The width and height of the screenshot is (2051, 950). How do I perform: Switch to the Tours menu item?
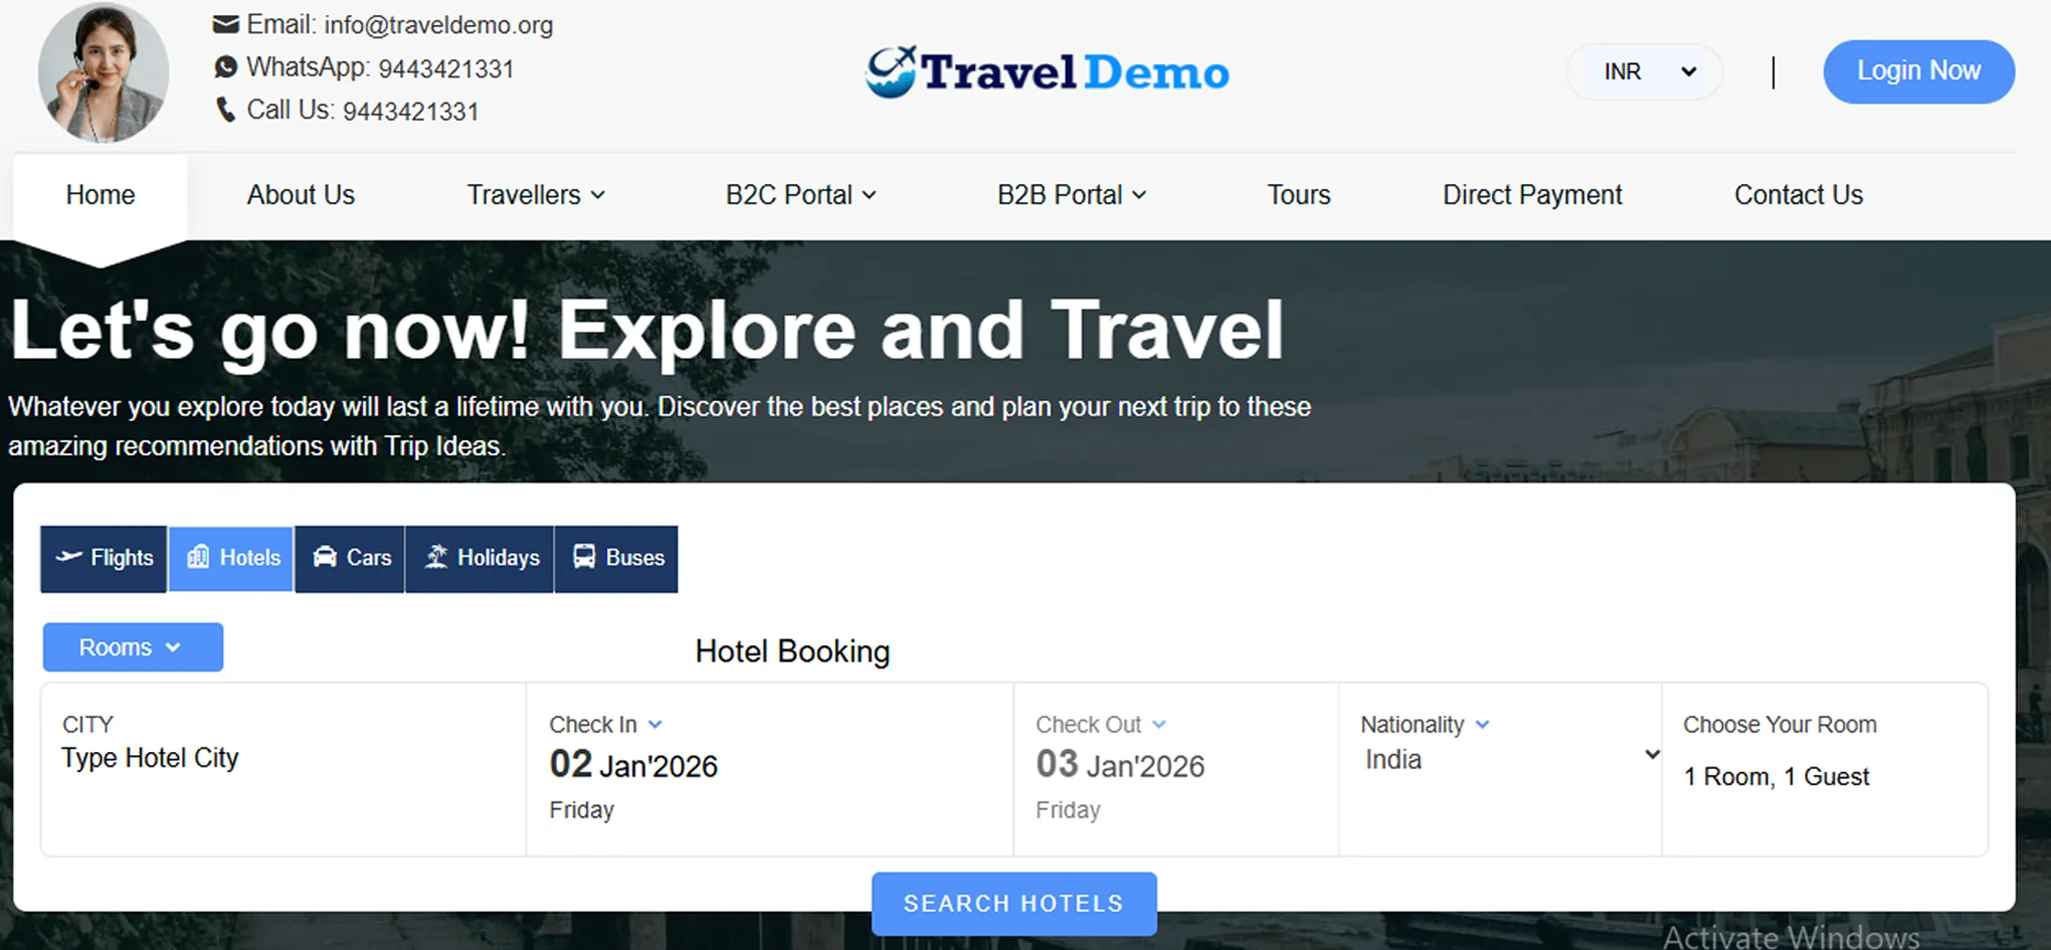(x=1298, y=194)
